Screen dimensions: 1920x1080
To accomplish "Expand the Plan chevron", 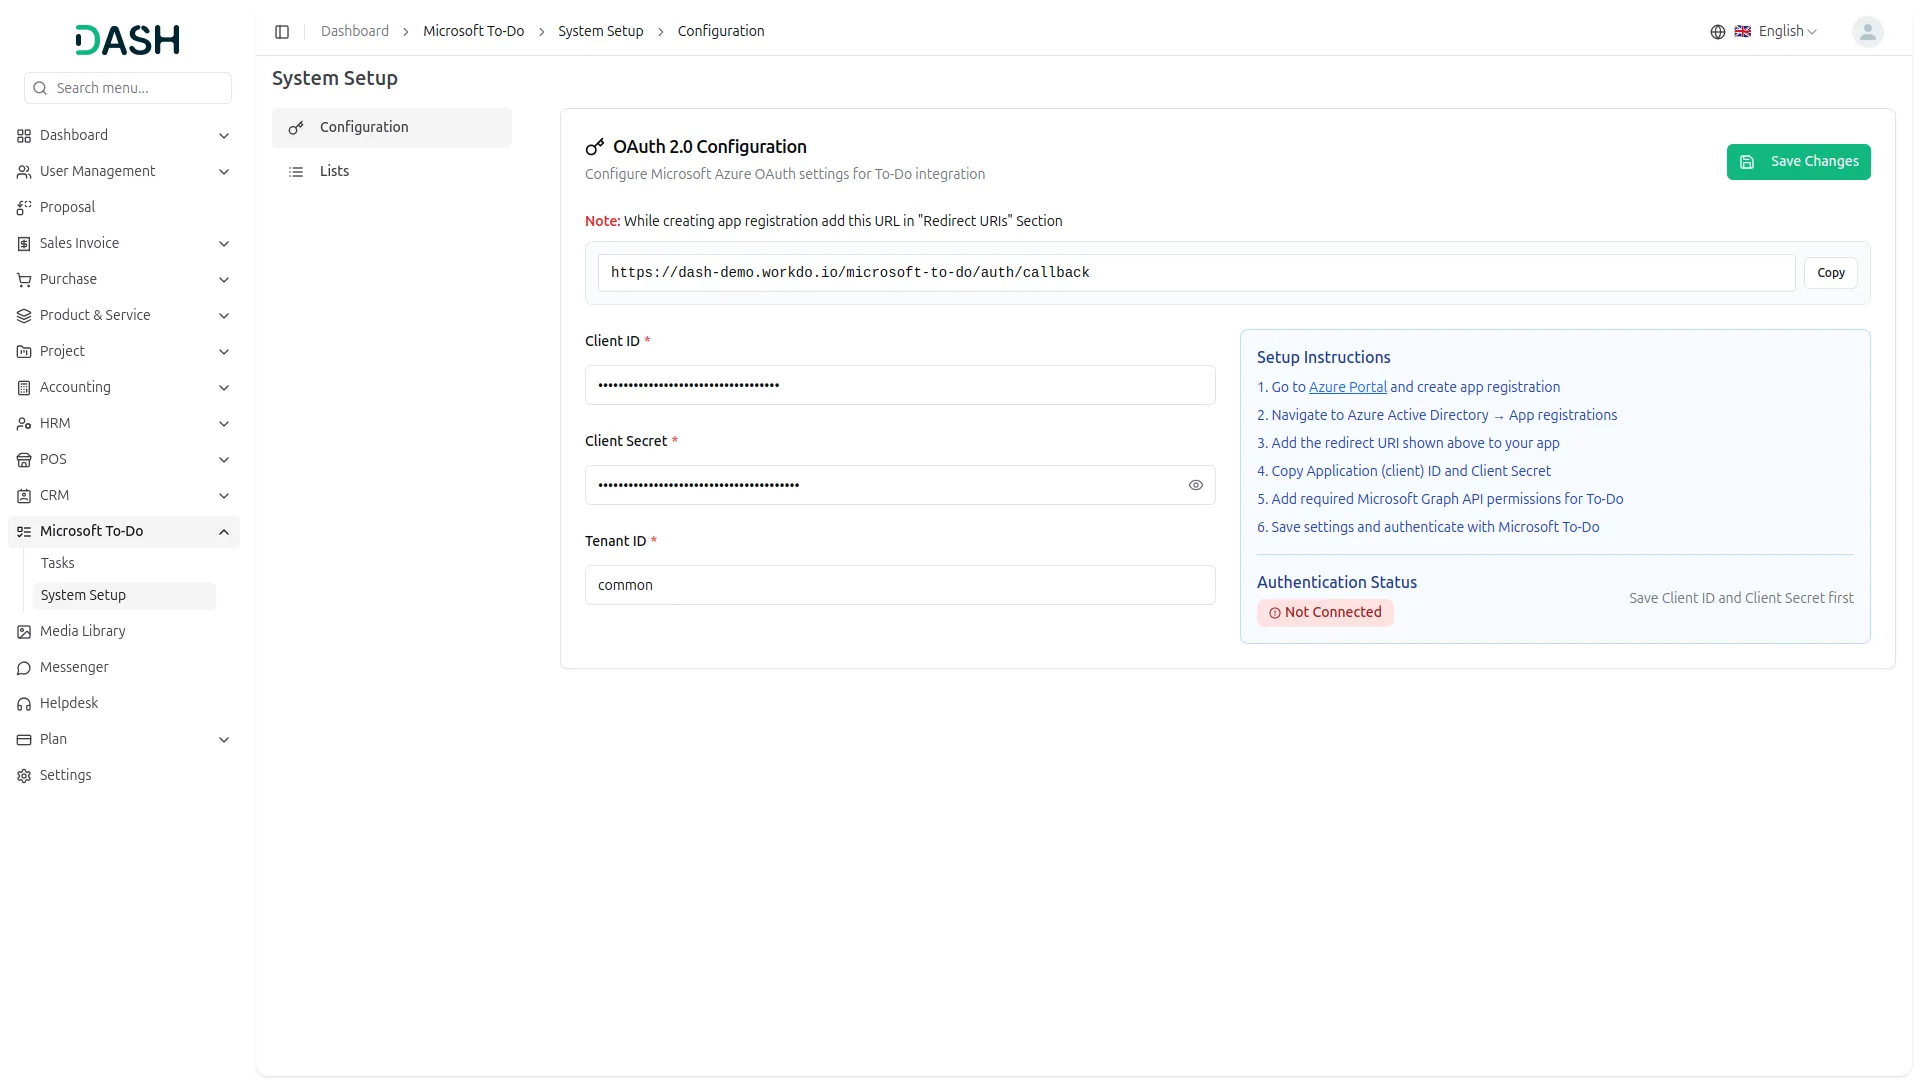I will (x=224, y=740).
